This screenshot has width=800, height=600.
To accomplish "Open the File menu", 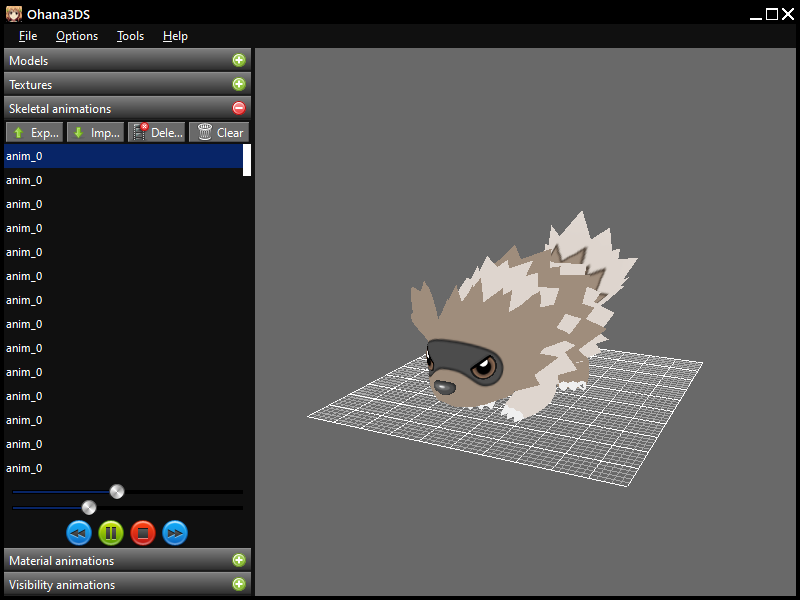I will (28, 36).
